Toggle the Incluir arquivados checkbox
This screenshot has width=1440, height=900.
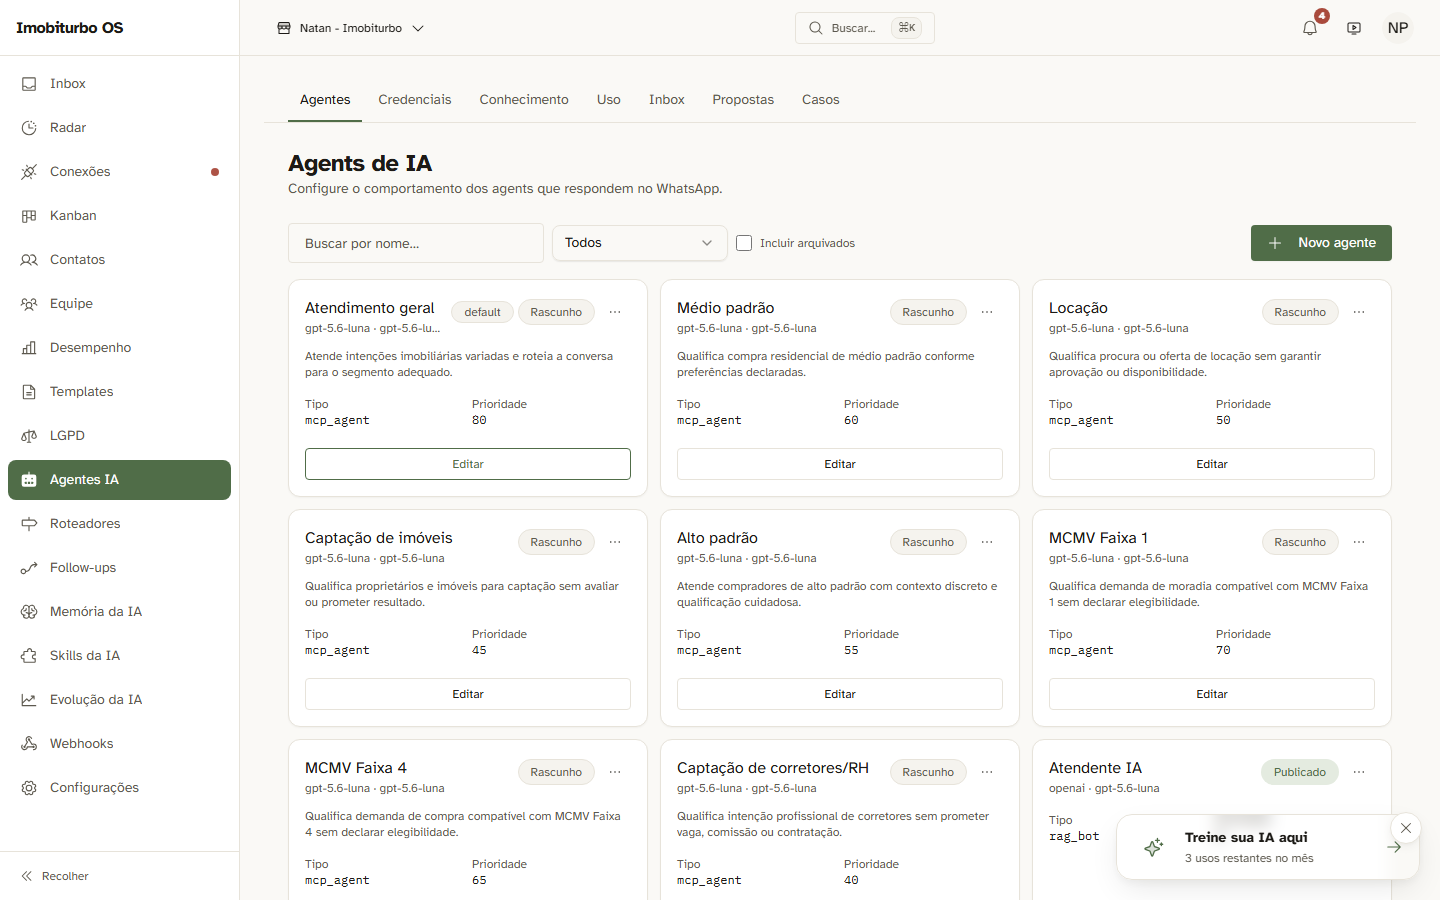744,243
